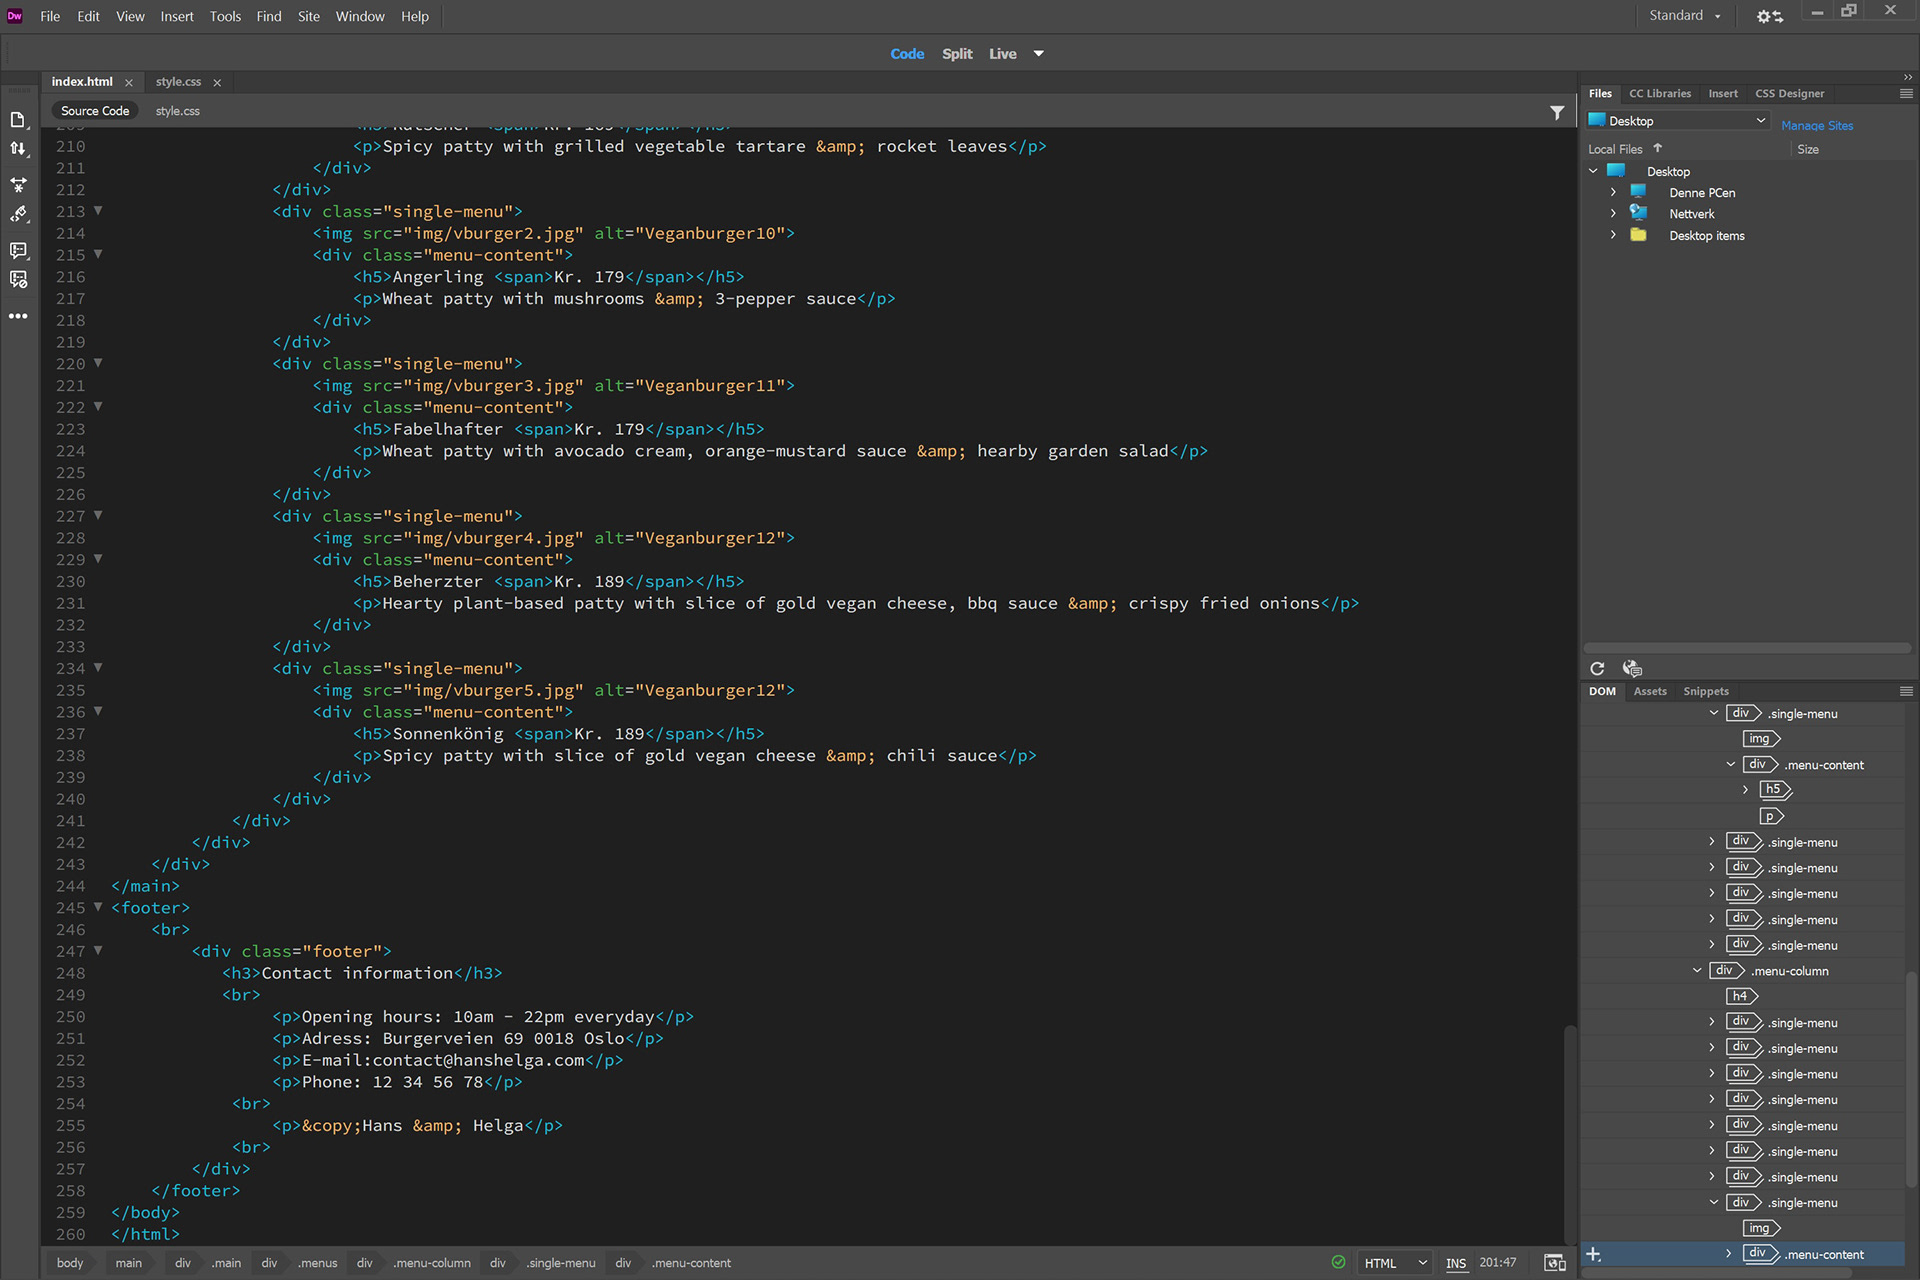This screenshot has width=1920, height=1280.
Task: Open the Snippets tab
Action: pyautogui.click(x=1706, y=692)
